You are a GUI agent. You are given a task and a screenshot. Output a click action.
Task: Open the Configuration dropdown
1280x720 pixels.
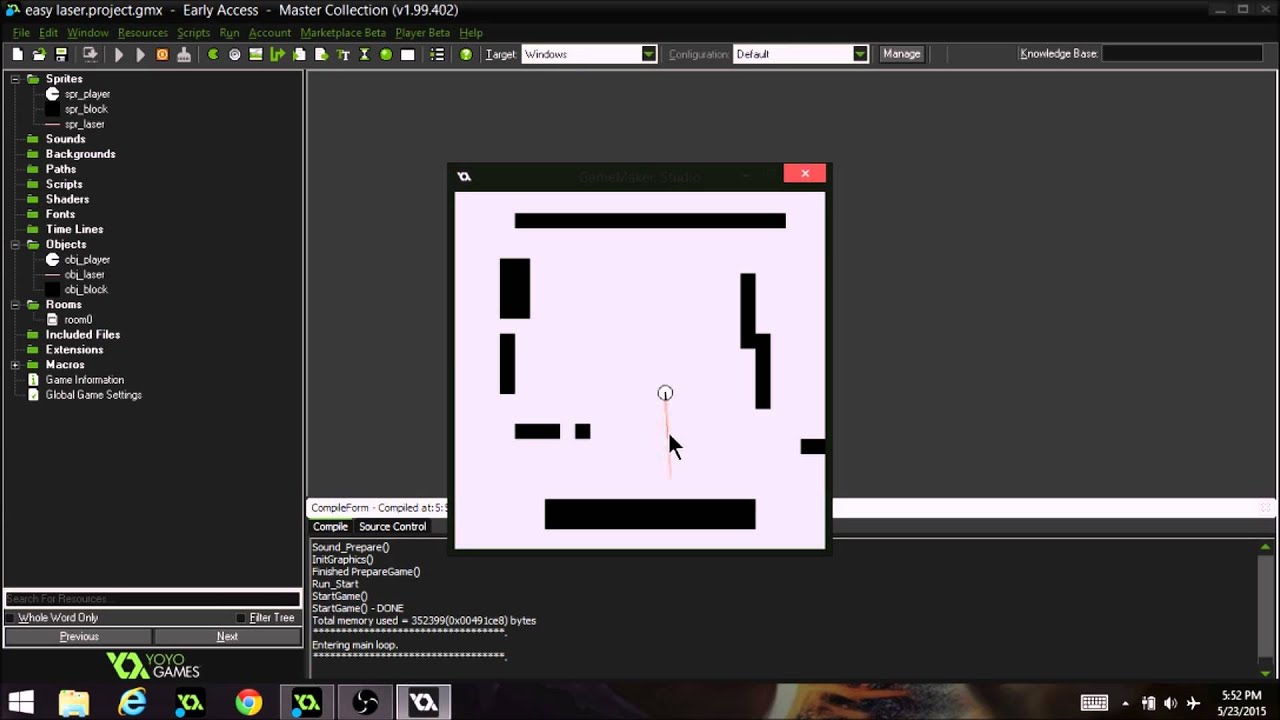pyautogui.click(x=860, y=54)
